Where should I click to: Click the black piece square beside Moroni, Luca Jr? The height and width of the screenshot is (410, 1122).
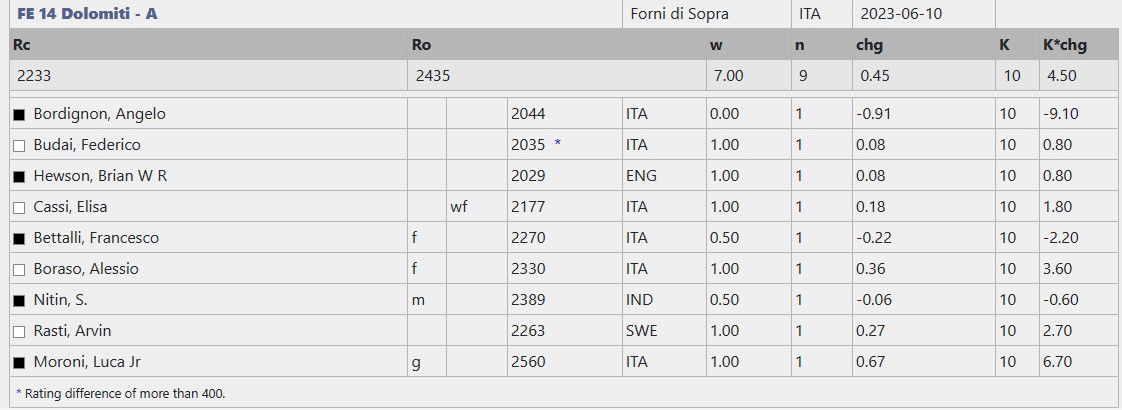19,363
